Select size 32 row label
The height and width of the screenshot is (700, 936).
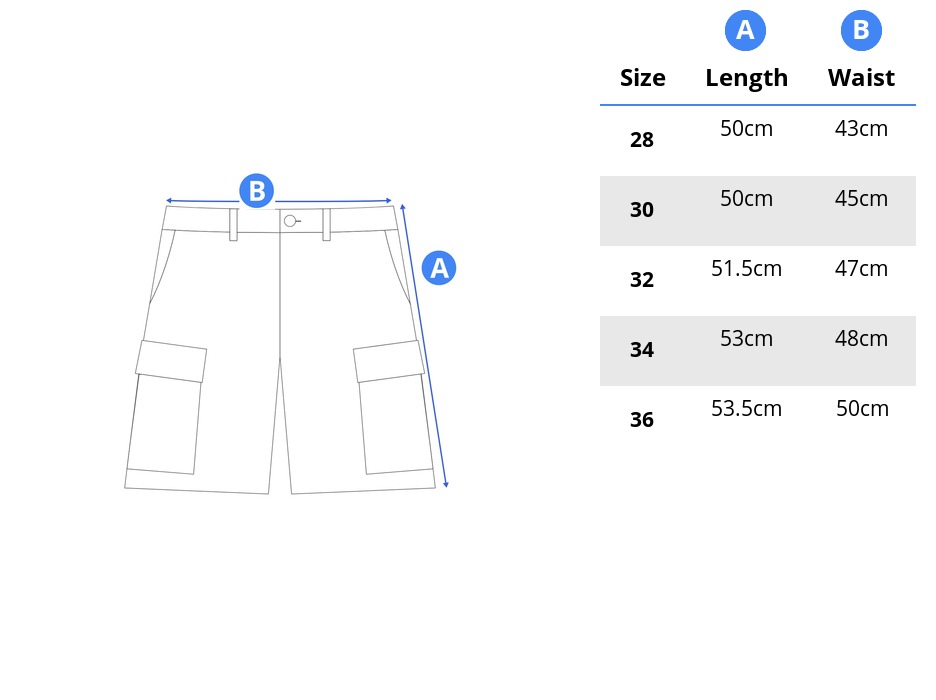pyautogui.click(x=642, y=279)
